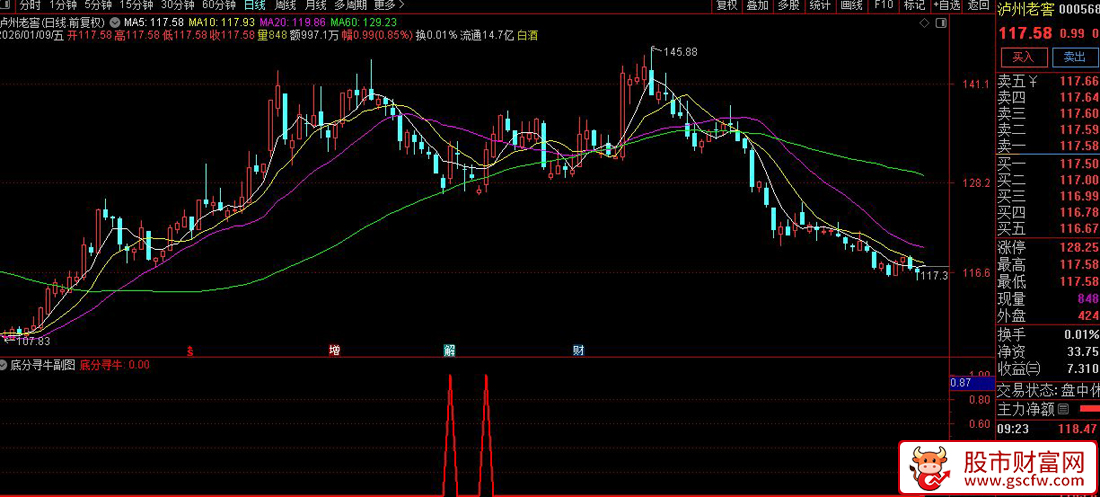Click the 买五 116.67 bid row

tap(1048, 228)
